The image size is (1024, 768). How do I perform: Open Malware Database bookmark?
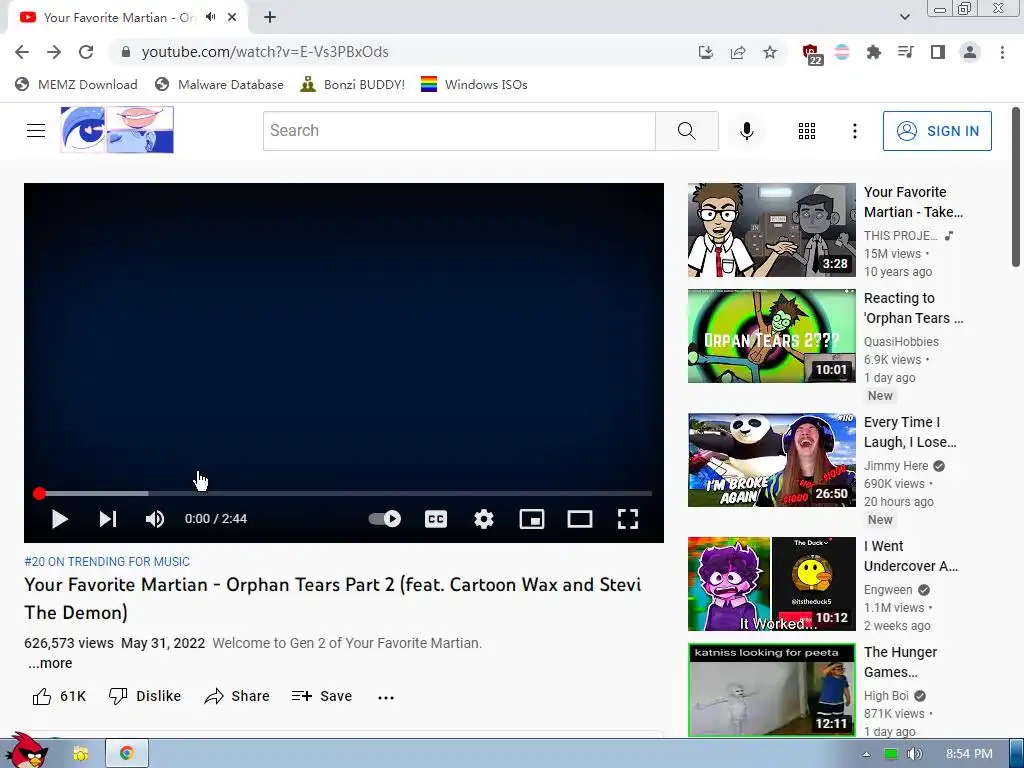click(x=219, y=84)
